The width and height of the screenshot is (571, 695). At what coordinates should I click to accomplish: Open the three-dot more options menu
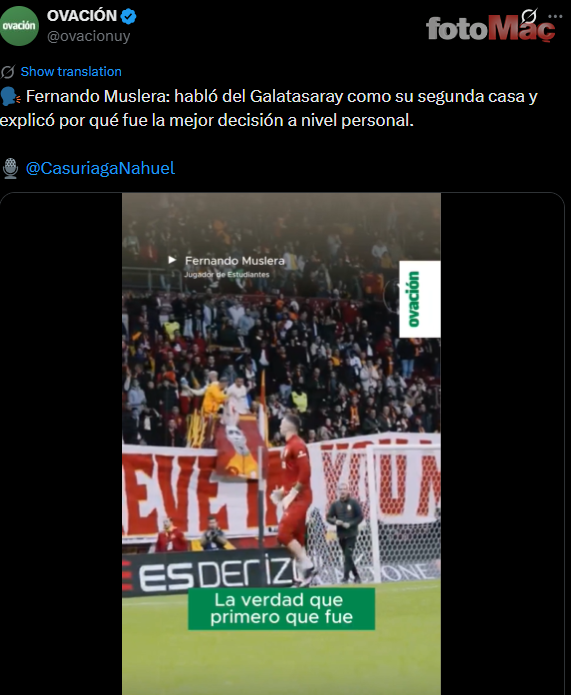tap(555, 16)
